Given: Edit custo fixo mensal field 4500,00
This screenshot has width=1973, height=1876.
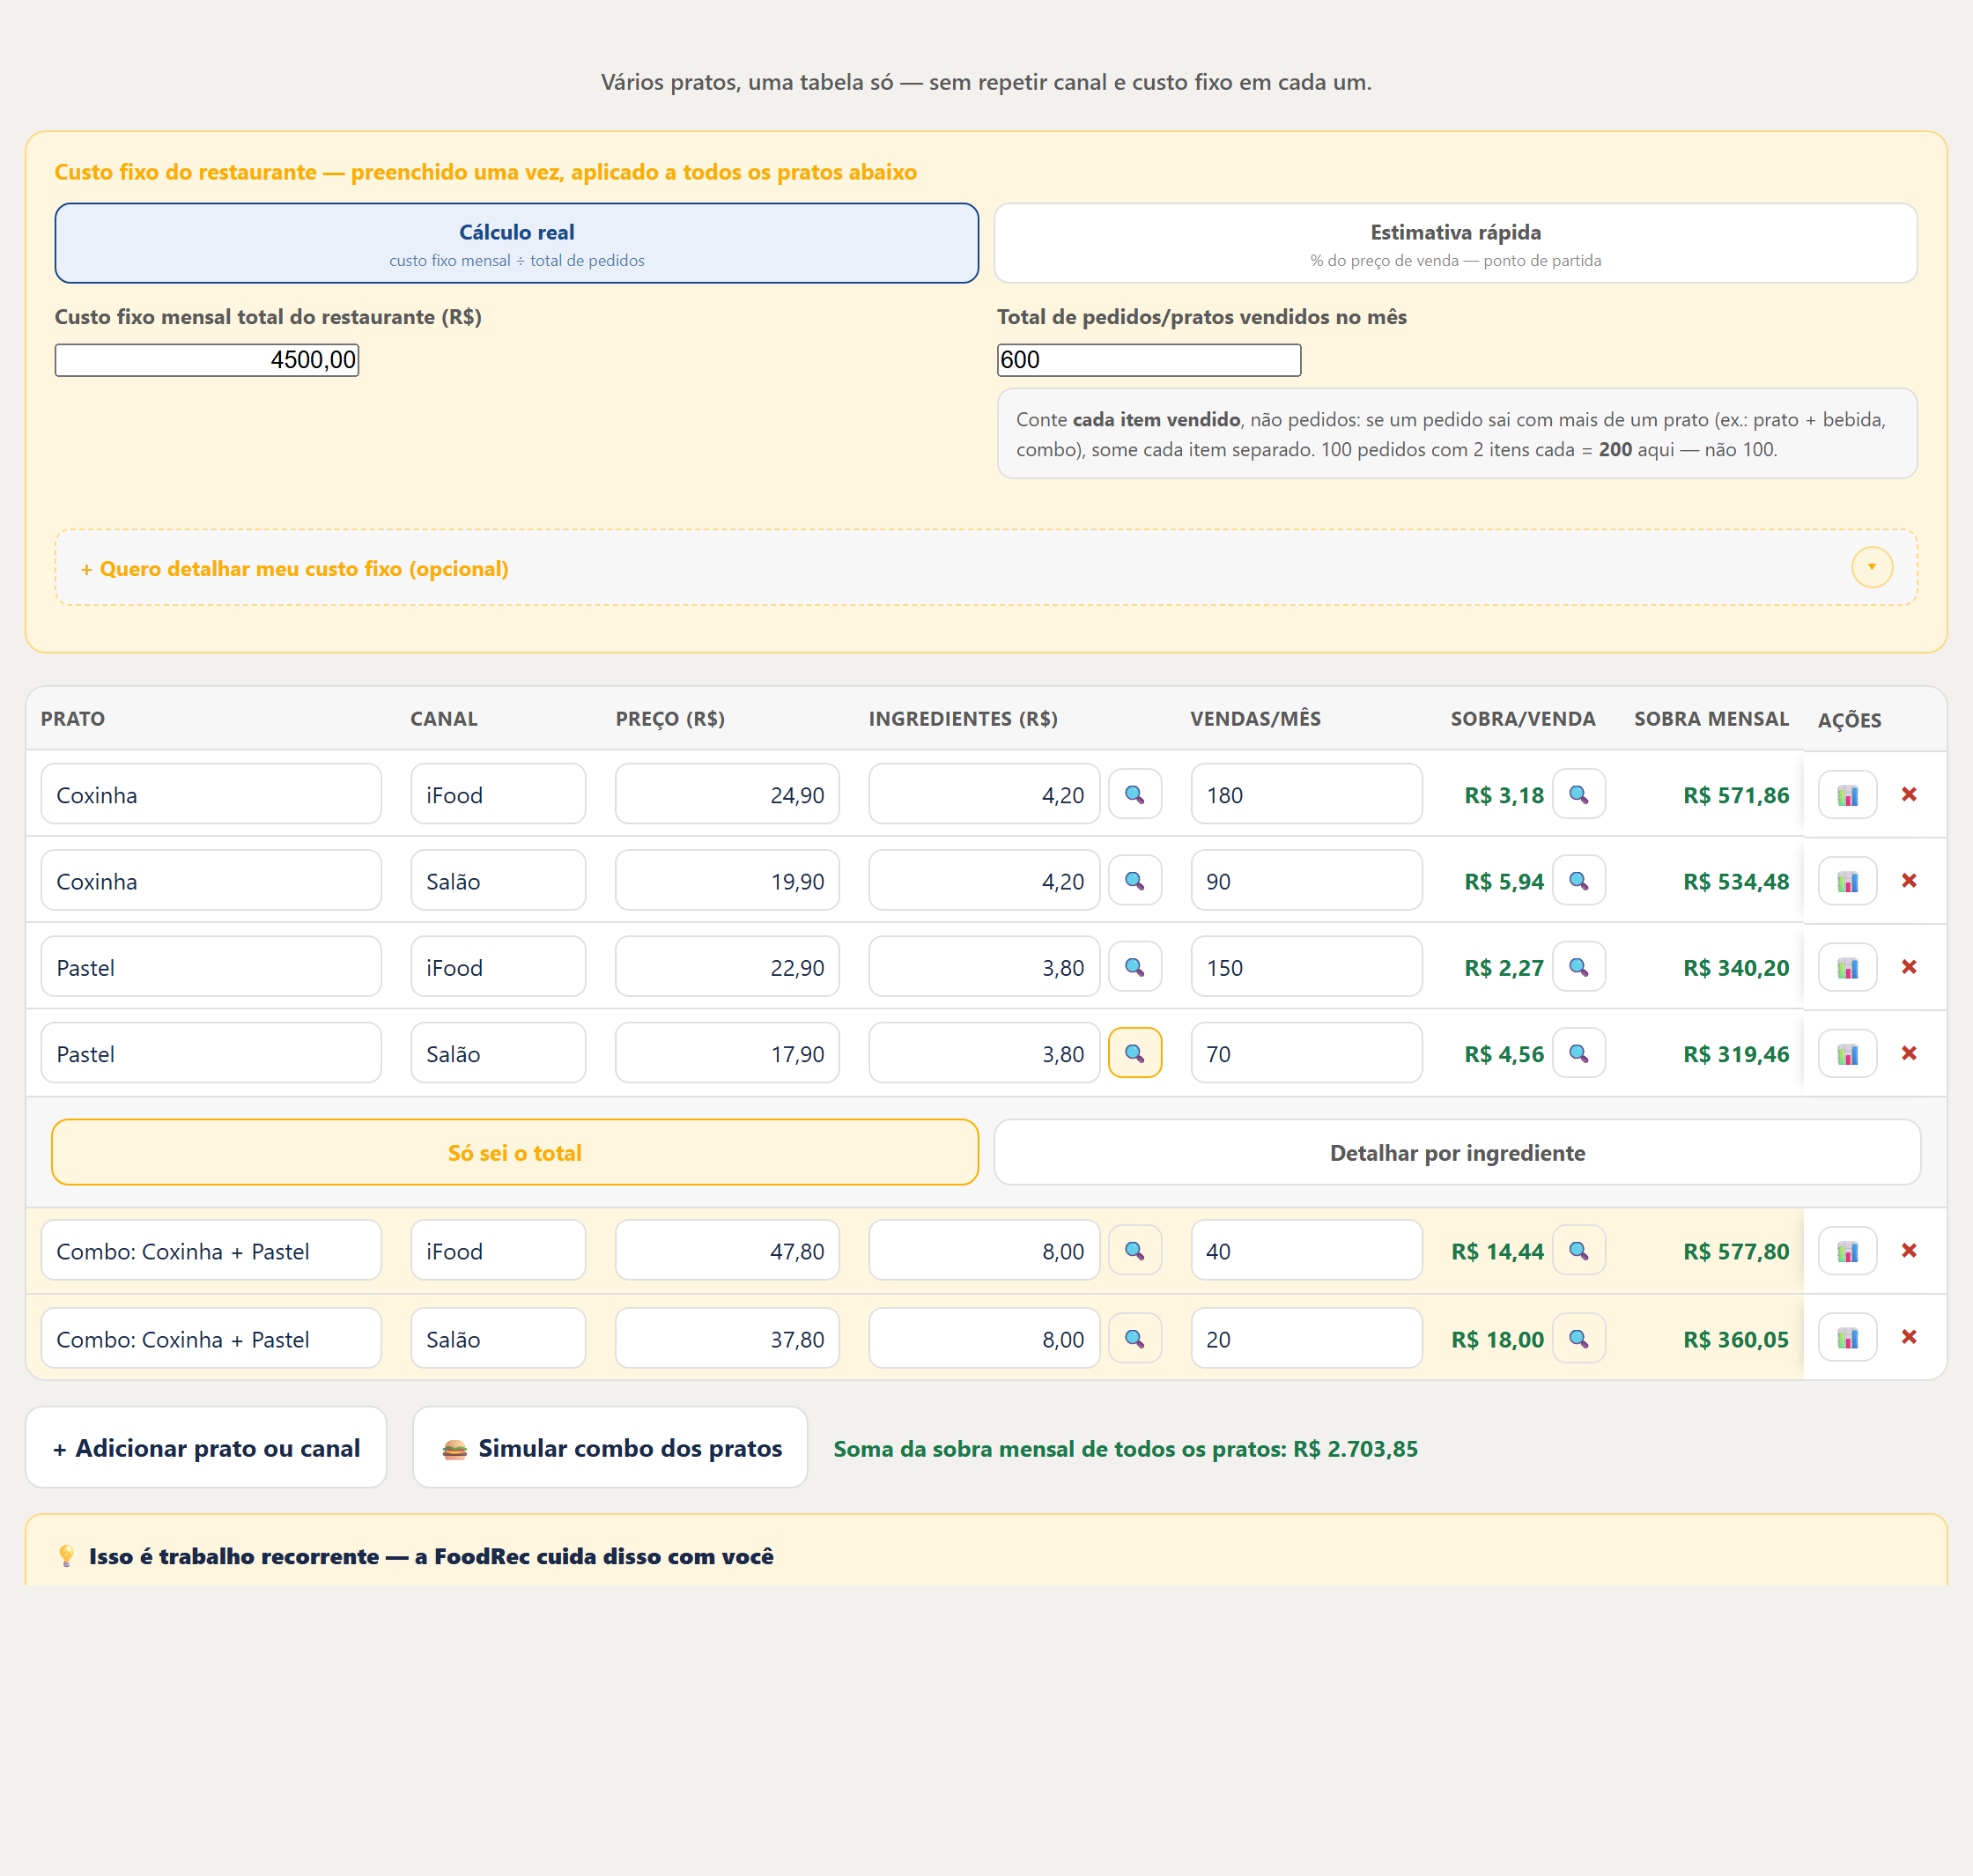Looking at the screenshot, I should 207,360.
